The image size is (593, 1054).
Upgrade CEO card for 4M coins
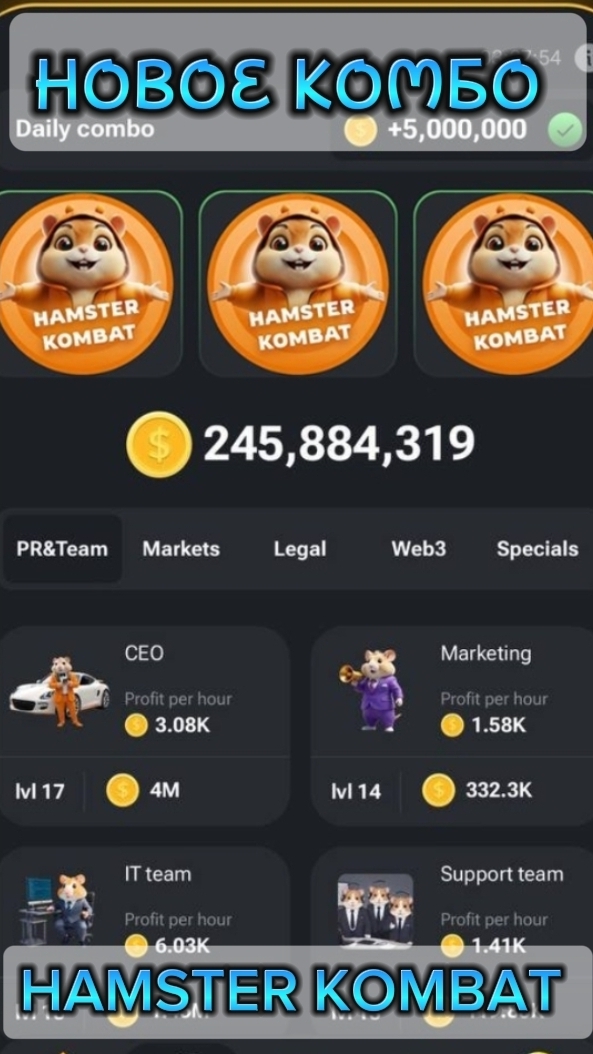click(x=143, y=790)
